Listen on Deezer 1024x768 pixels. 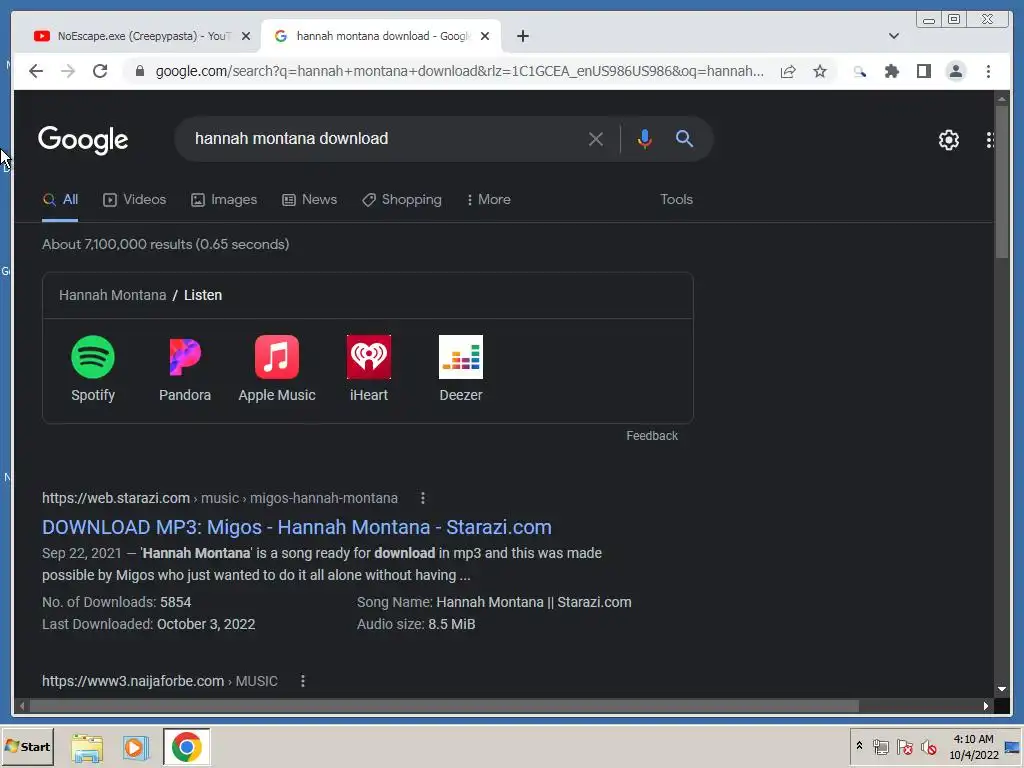(461, 369)
